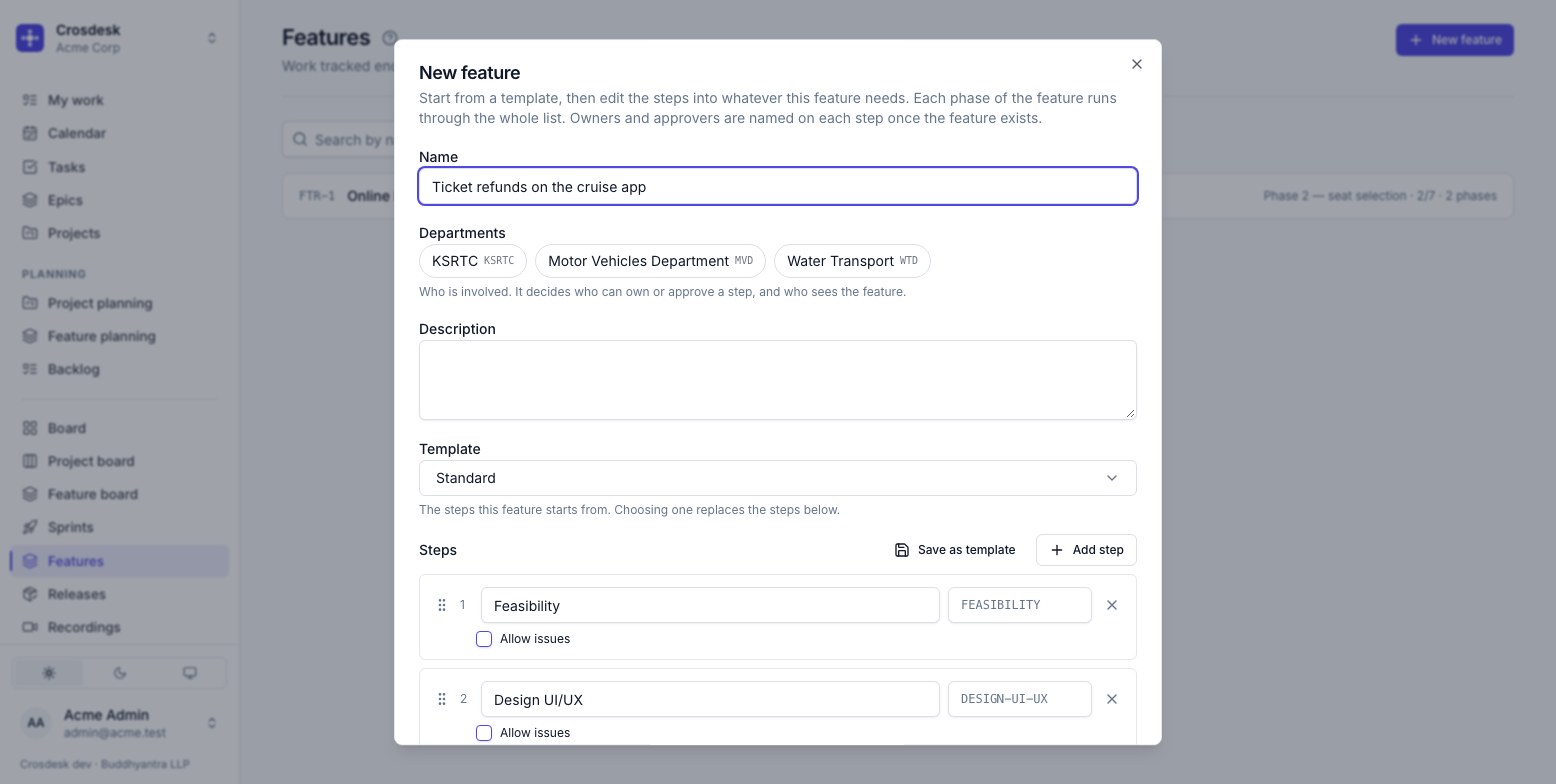
Task: Expand the Acme Admin account menu
Action: click(x=119, y=723)
